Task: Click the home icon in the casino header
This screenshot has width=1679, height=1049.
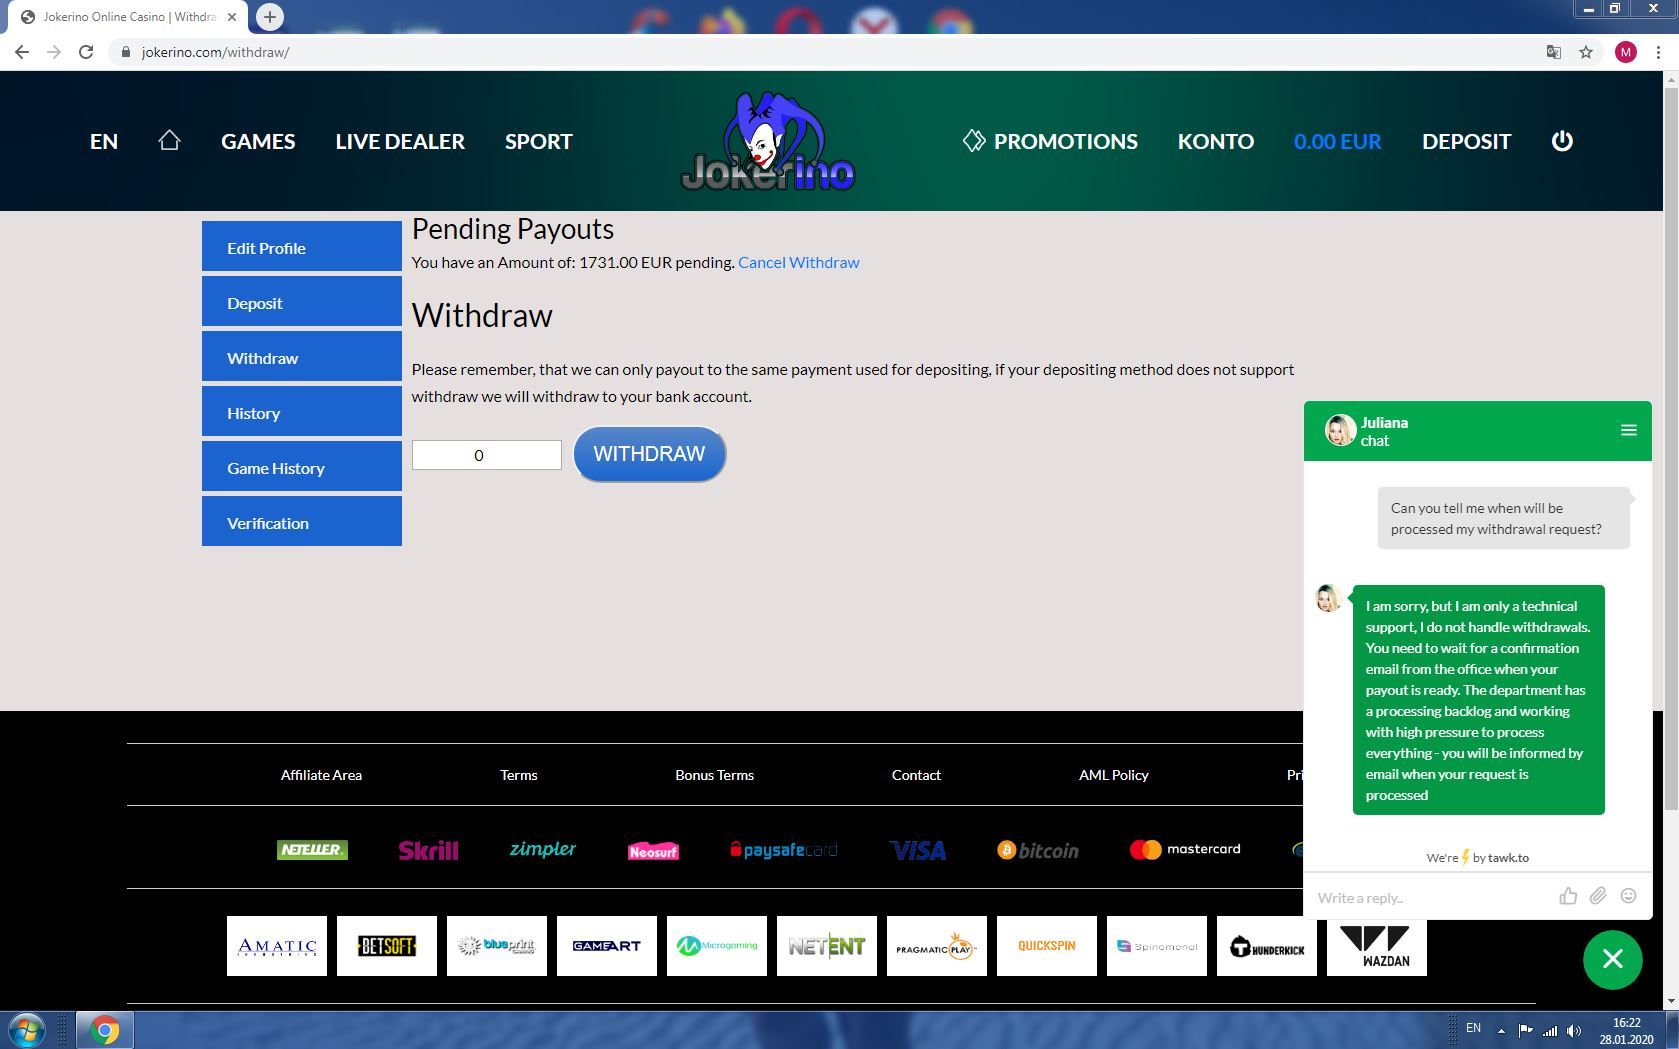Action: coord(169,140)
